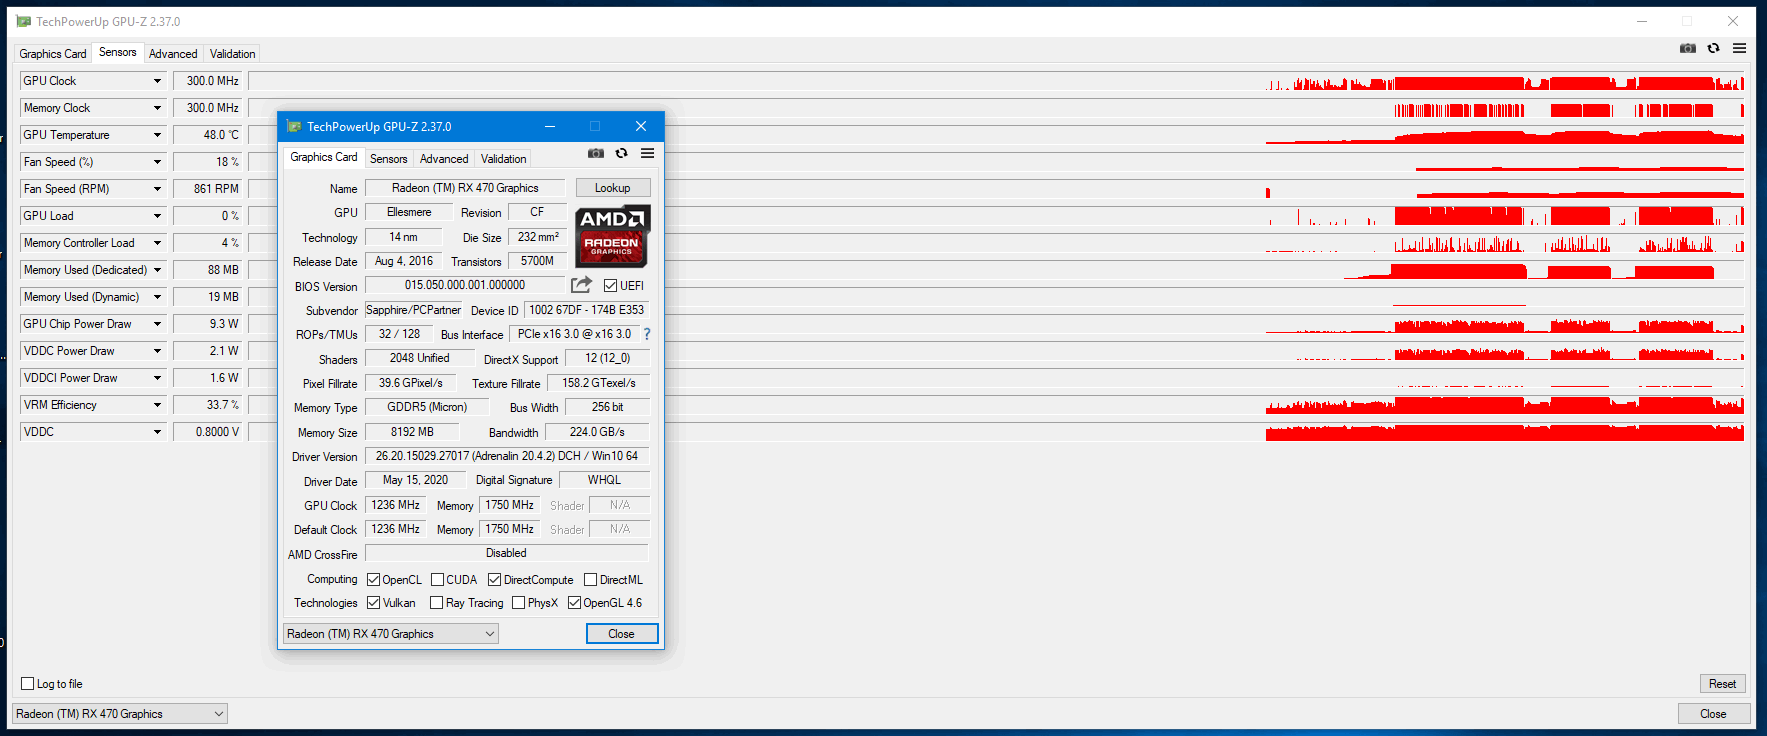
Task: Open GPU Clock sensor dropdown
Action: pyautogui.click(x=157, y=81)
